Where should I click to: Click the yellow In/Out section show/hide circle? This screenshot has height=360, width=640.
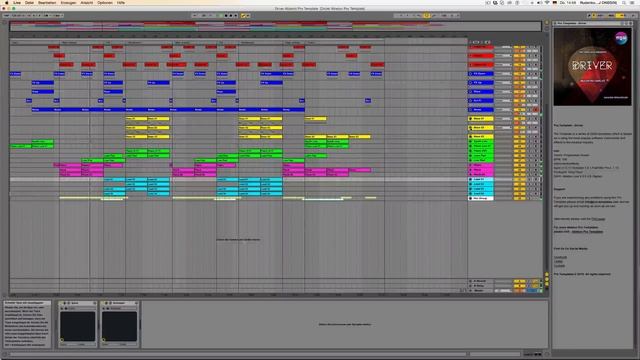[547, 275]
